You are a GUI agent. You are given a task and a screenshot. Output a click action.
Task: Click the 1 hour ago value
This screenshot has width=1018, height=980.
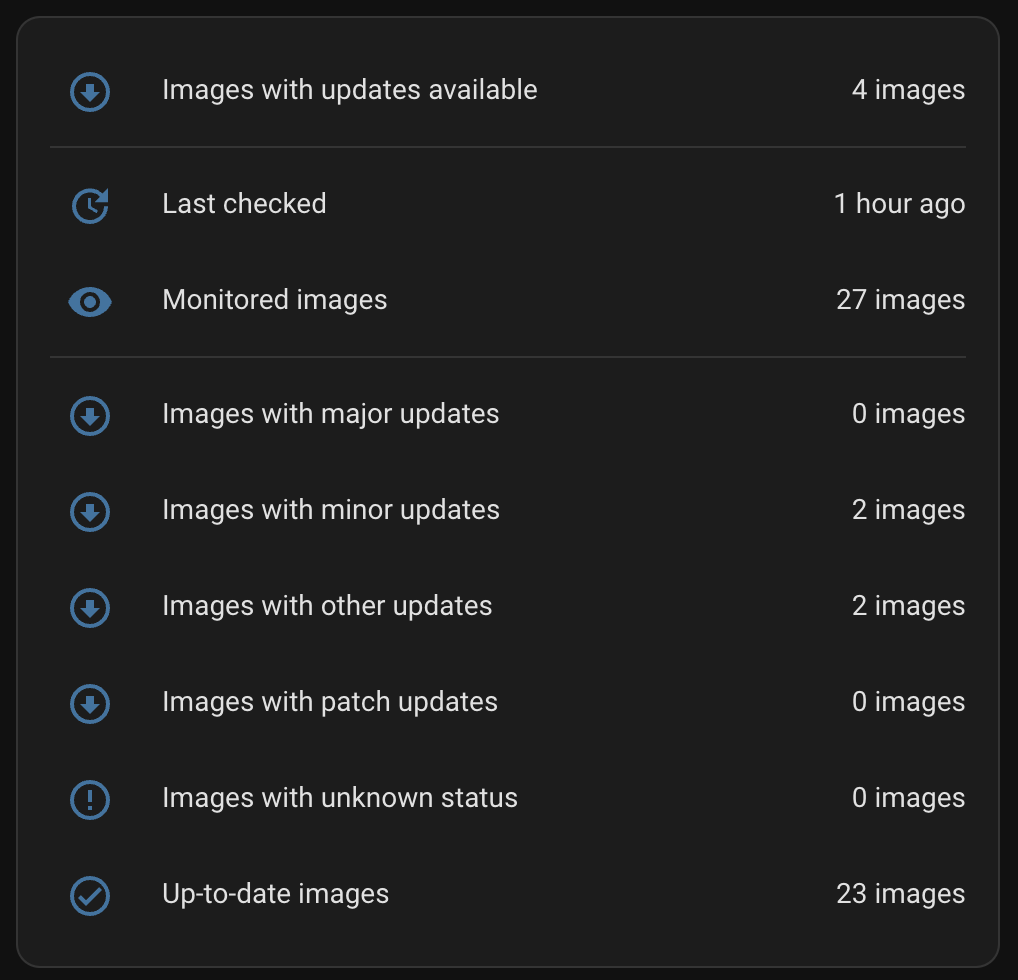[898, 204]
